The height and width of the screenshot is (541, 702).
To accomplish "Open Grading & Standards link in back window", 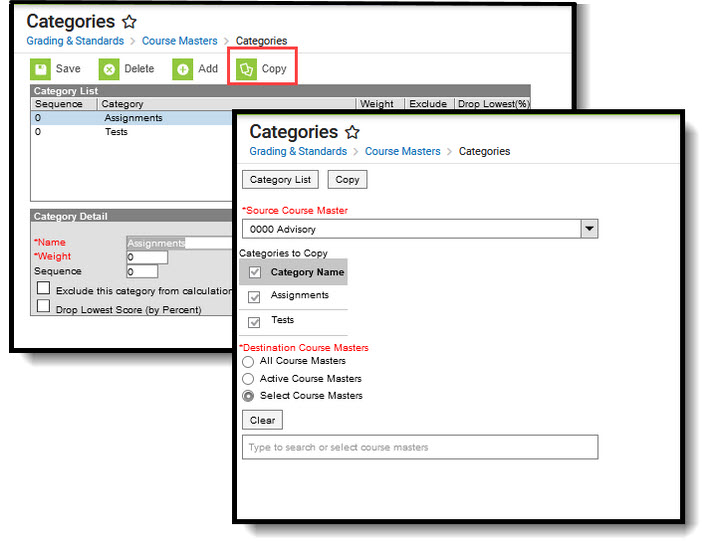I will coord(75,41).
